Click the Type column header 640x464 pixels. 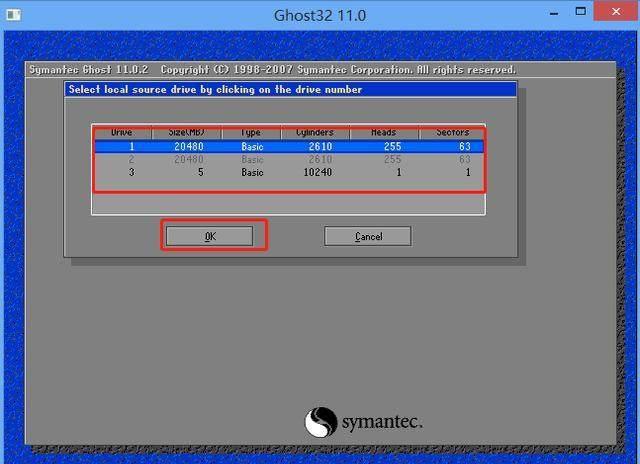pos(251,132)
